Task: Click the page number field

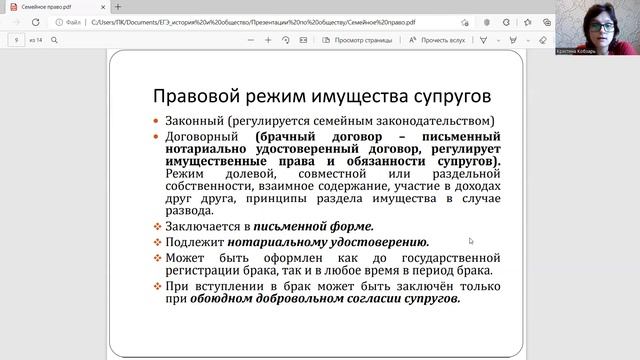Action: click(x=16, y=40)
